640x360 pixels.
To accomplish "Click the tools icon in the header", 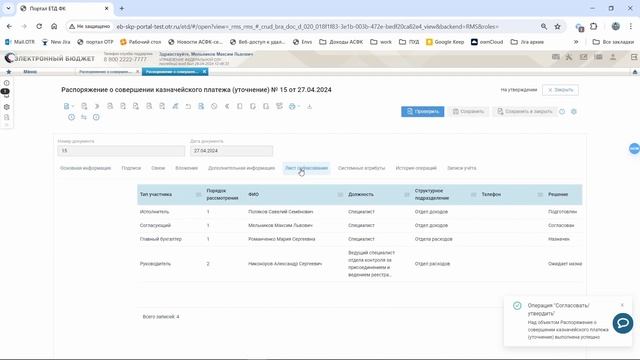I will pos(569,57).
